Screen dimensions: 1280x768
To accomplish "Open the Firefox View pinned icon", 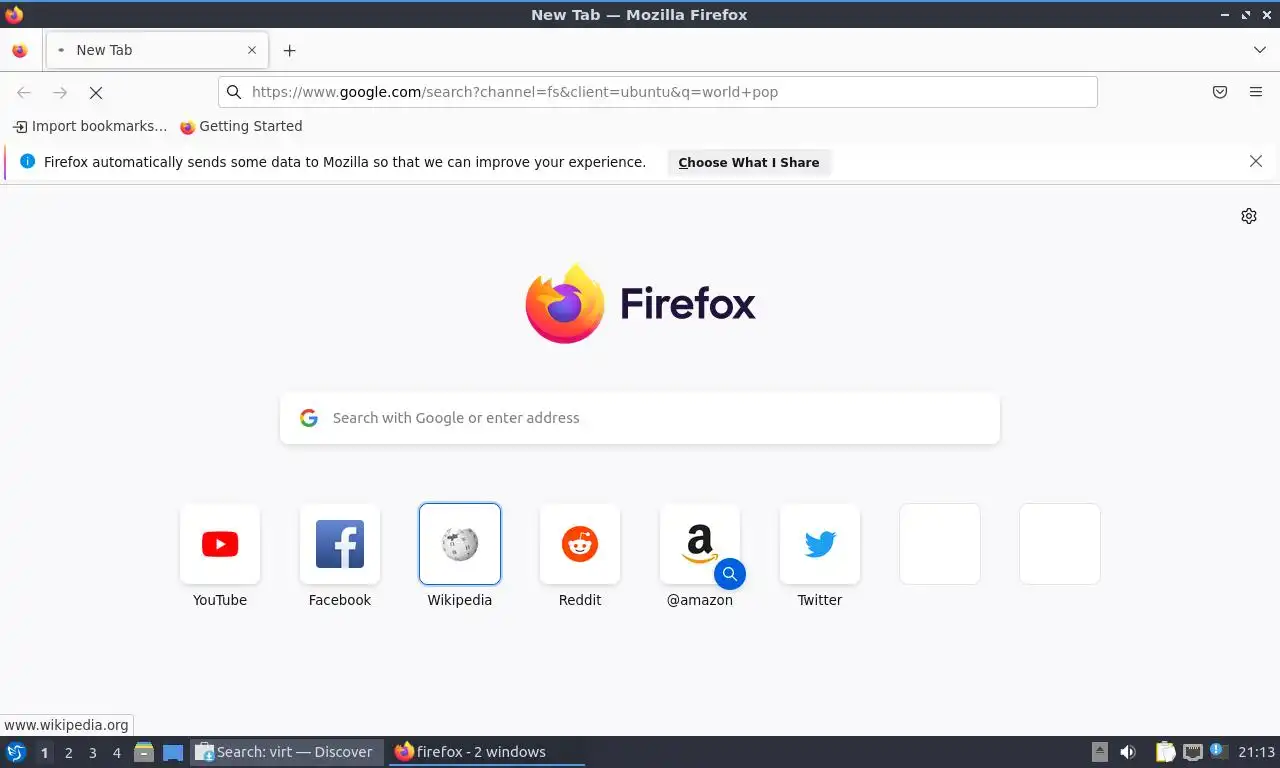I will (x=19, y=50).
